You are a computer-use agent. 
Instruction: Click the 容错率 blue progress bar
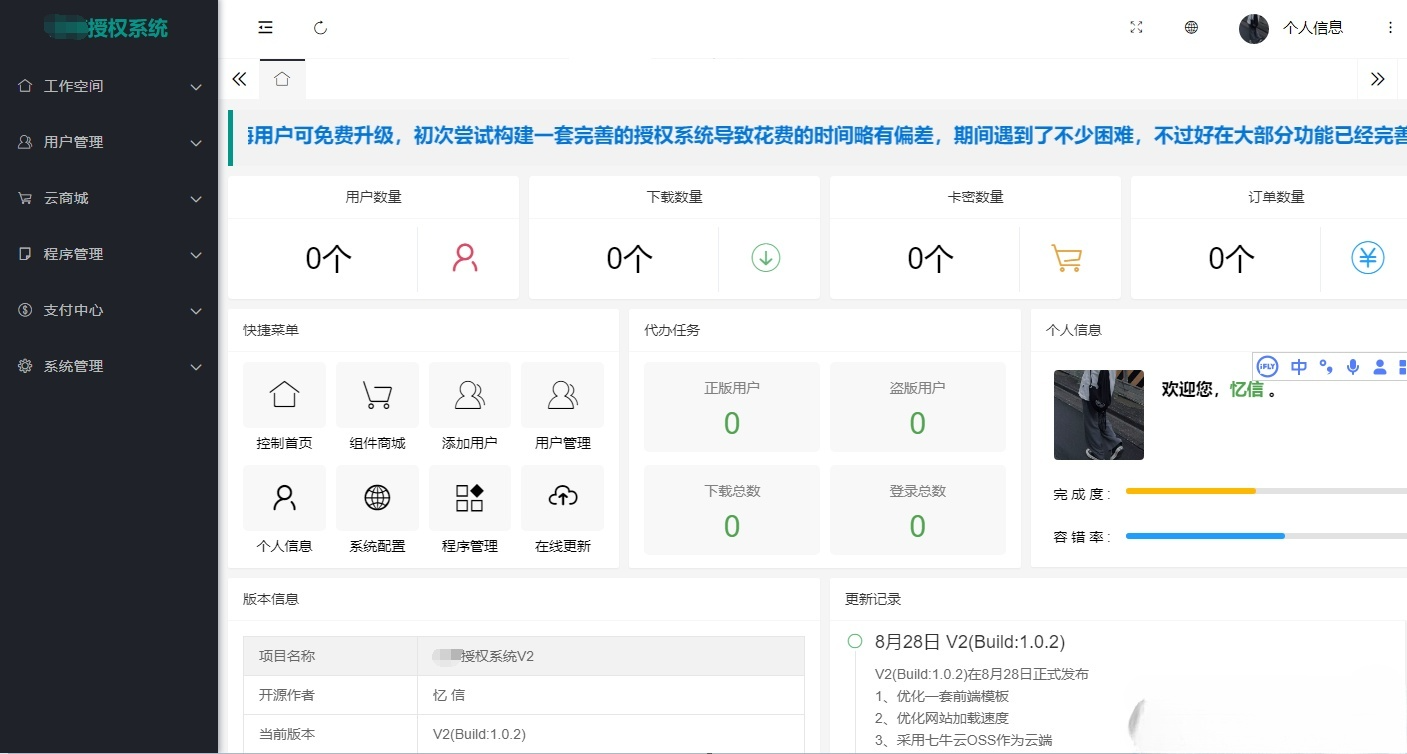1205,535
